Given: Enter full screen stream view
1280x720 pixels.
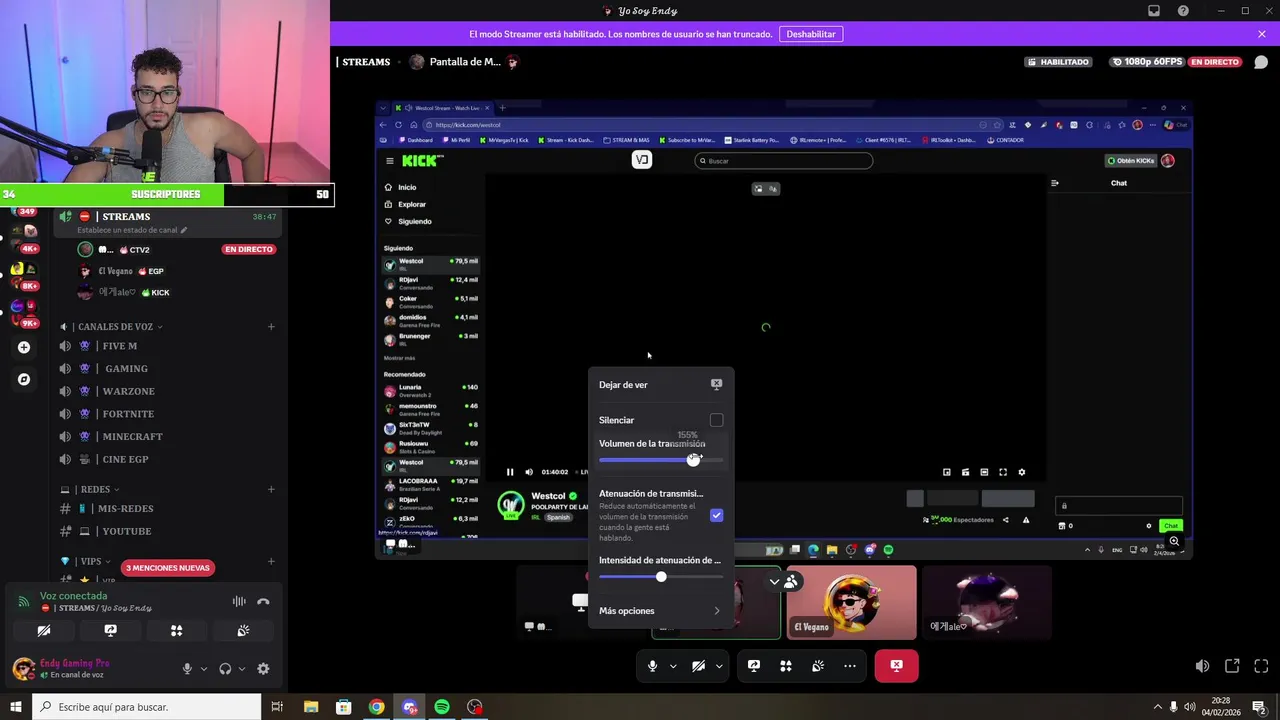Looking at the screenshot, I should coord(1261,666).
